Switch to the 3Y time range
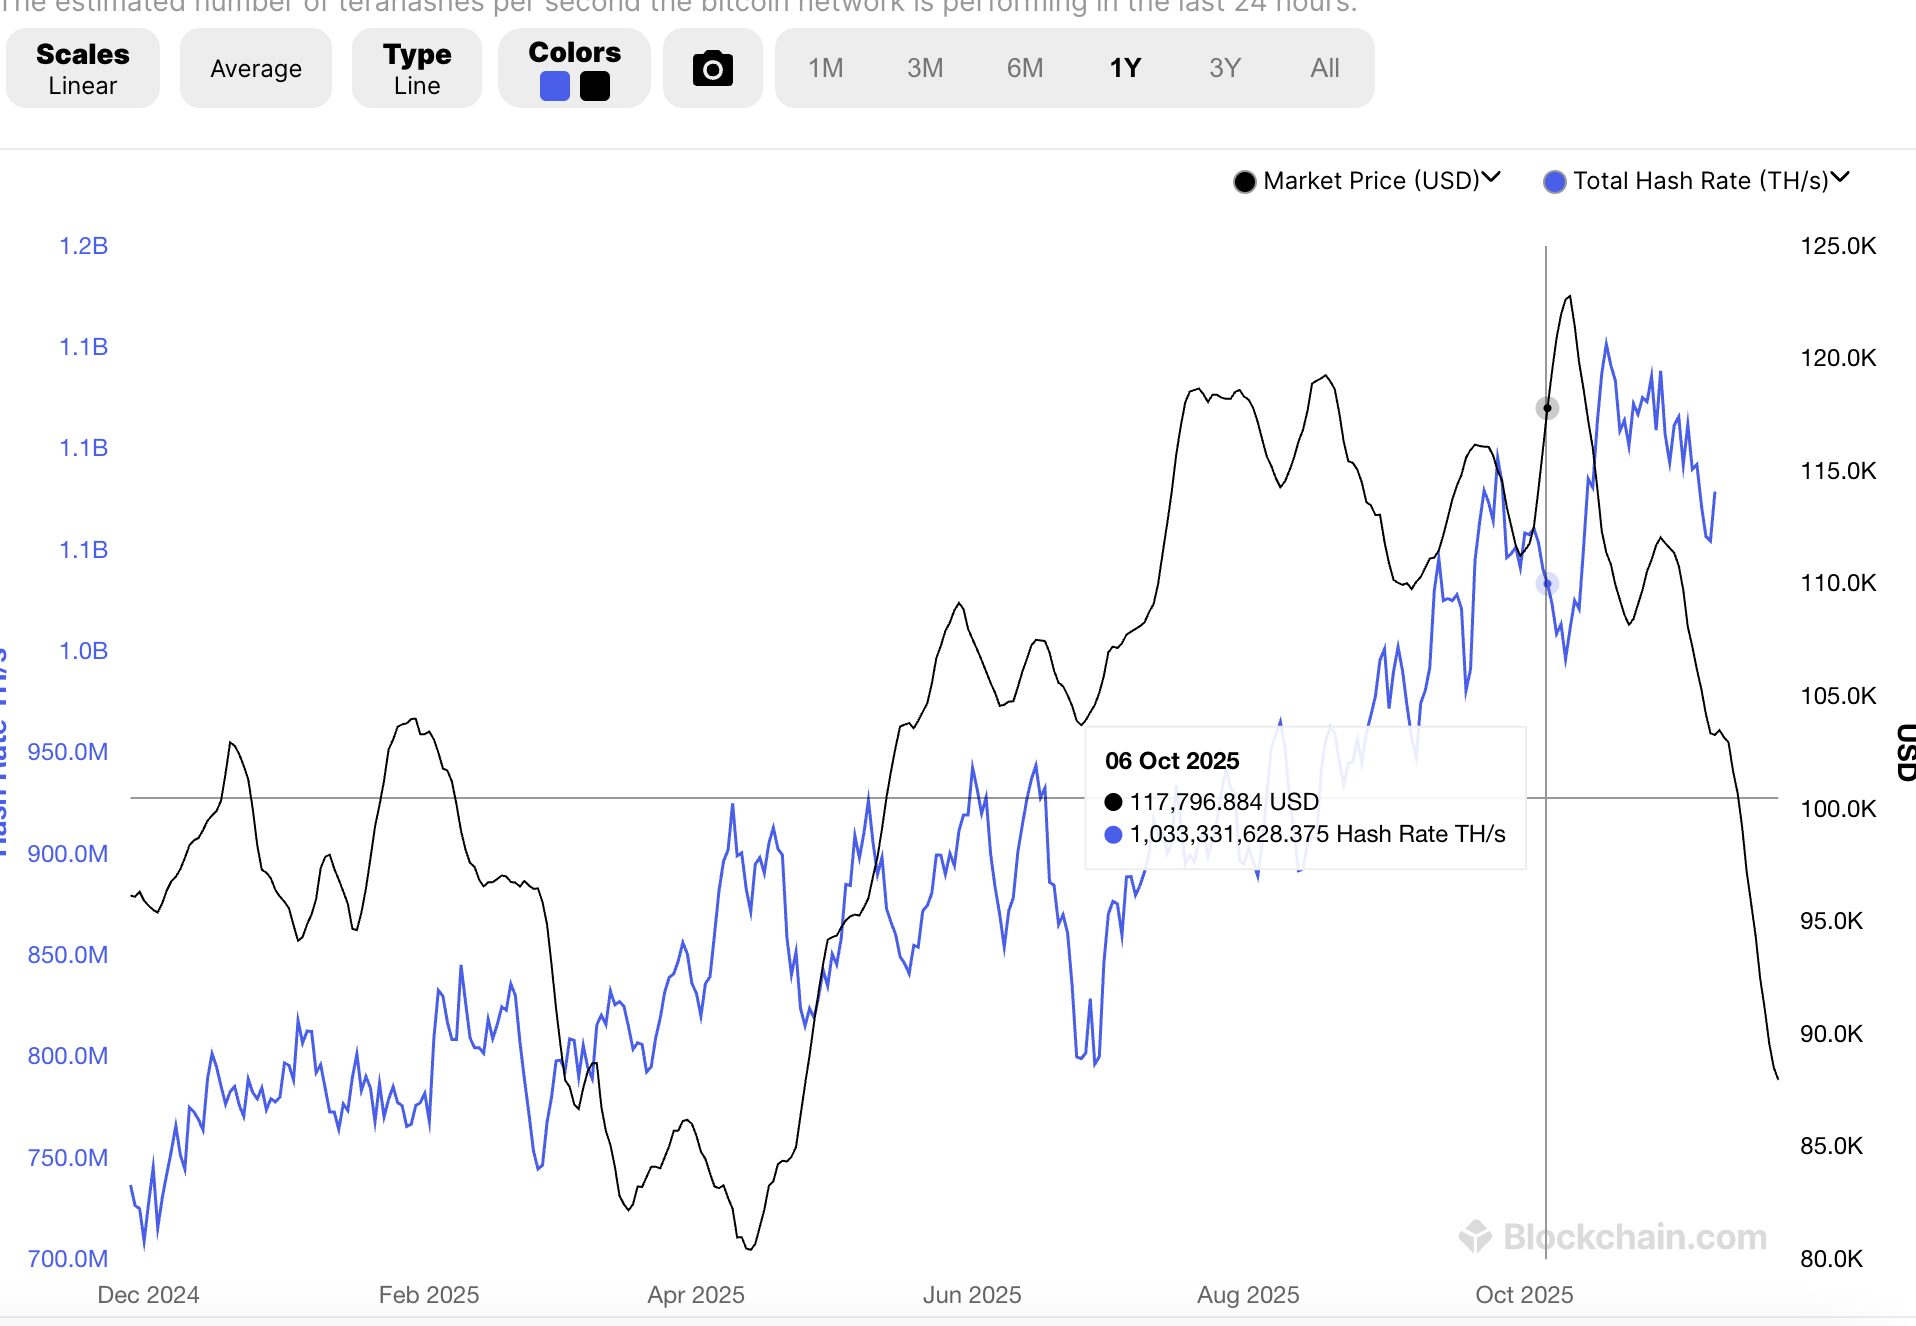The height and width of the screenshot is (1326, 1916). (x=1225, y=69)
